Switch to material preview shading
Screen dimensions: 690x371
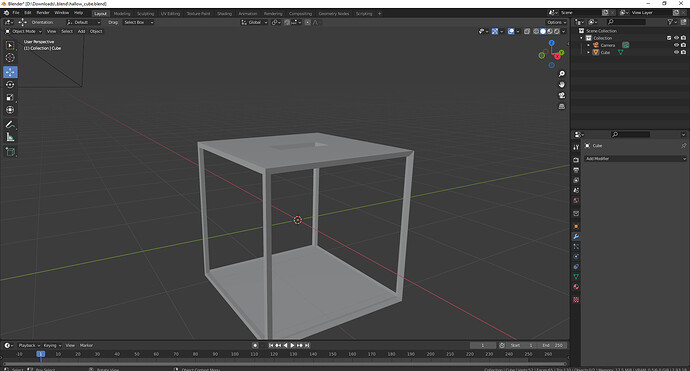tap(550, 31)
